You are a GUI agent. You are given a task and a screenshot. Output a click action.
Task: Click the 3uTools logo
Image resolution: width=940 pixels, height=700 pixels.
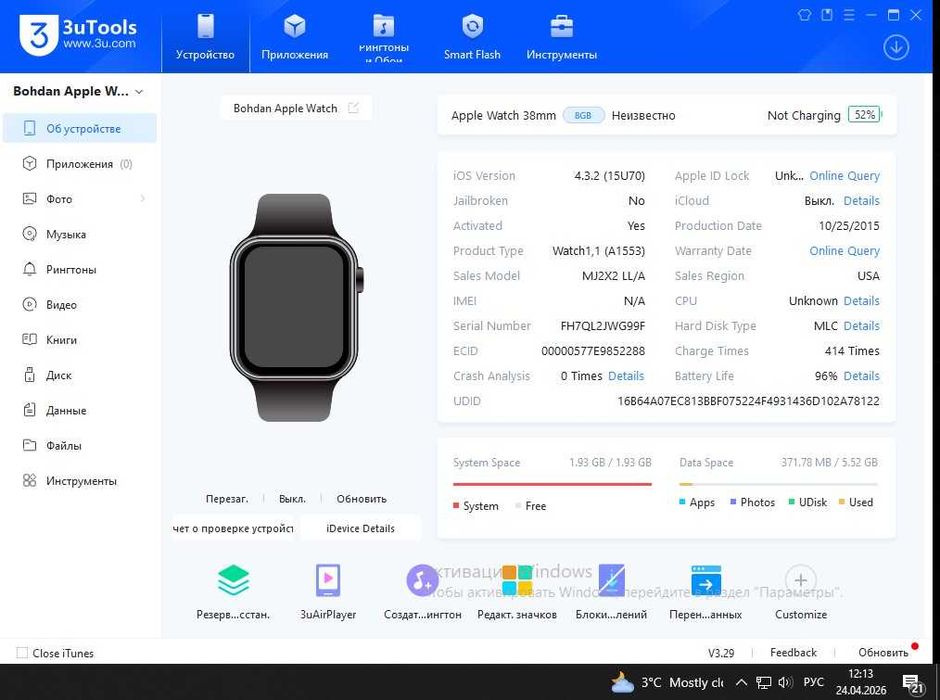(78, 35)
